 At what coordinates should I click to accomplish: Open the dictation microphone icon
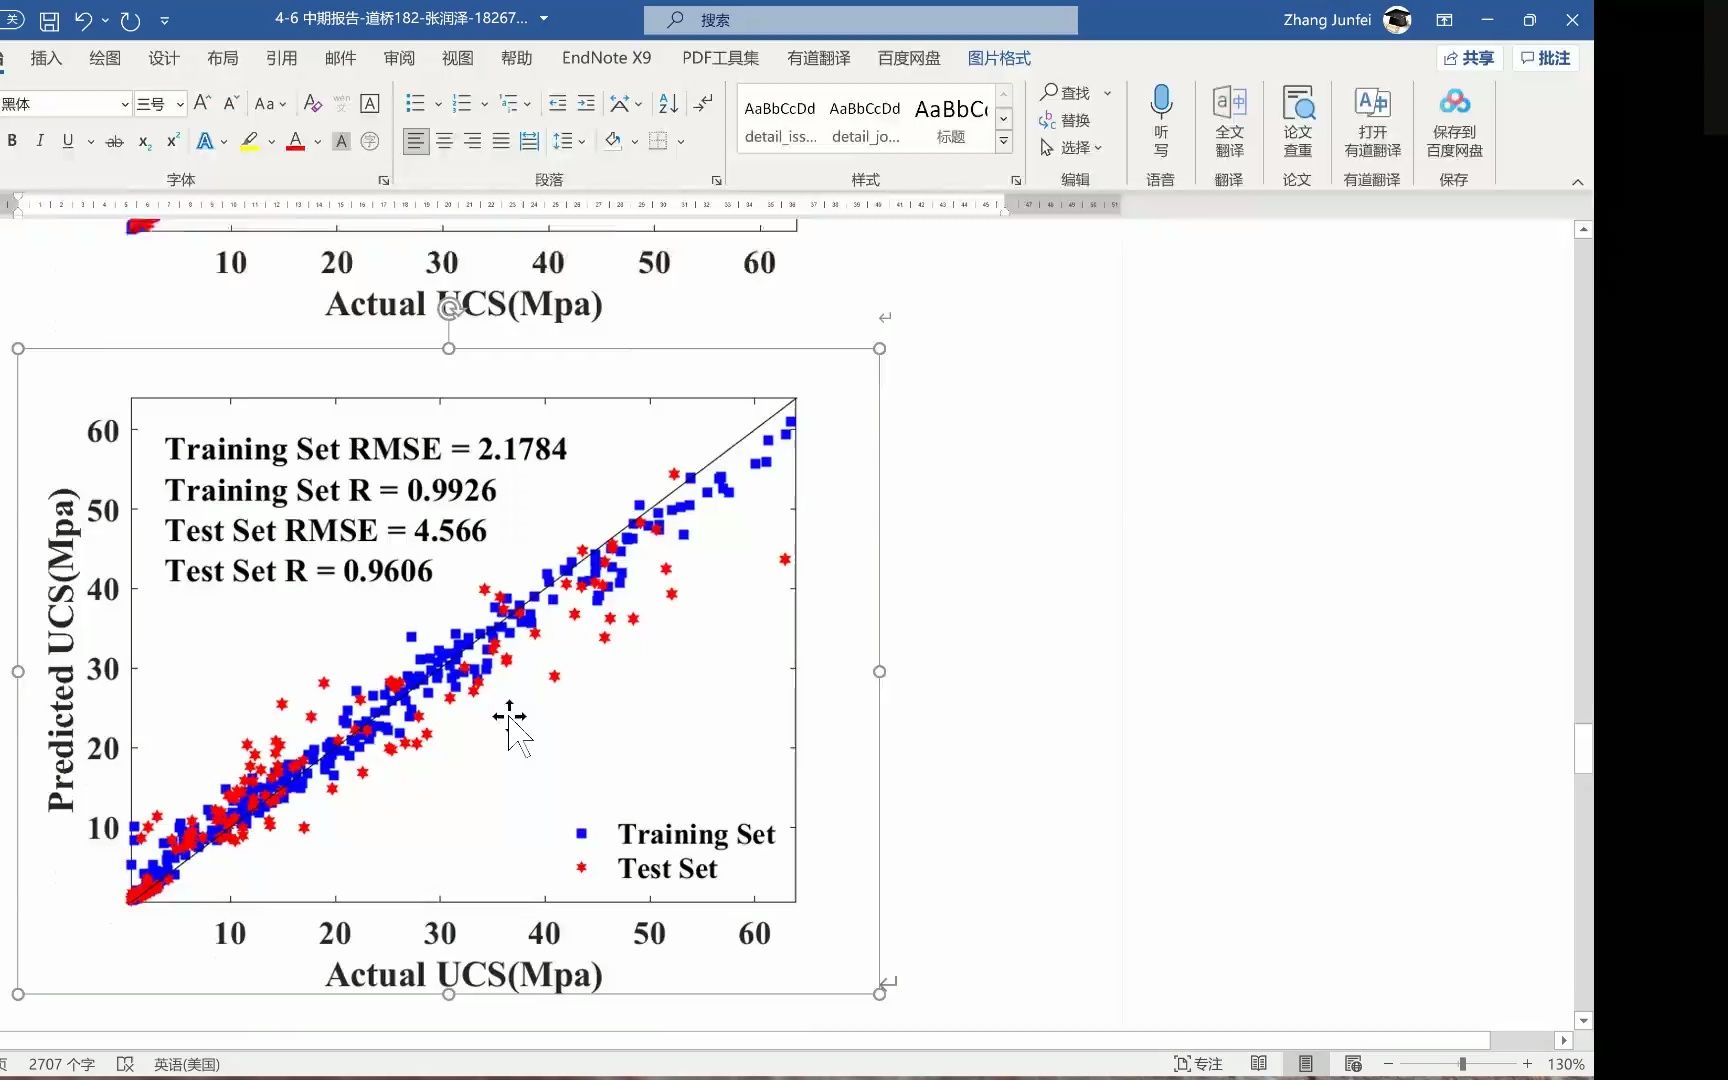(1161, 101)
